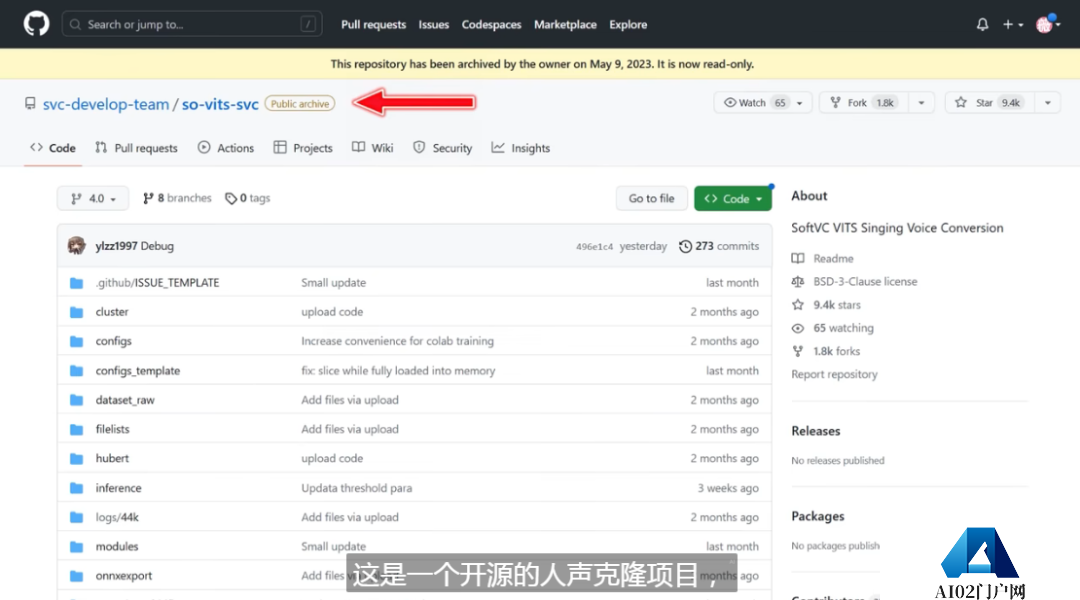Switch to the Insights tab
This screenshot has width=1080, height=600.
click(x=521, y=148)
